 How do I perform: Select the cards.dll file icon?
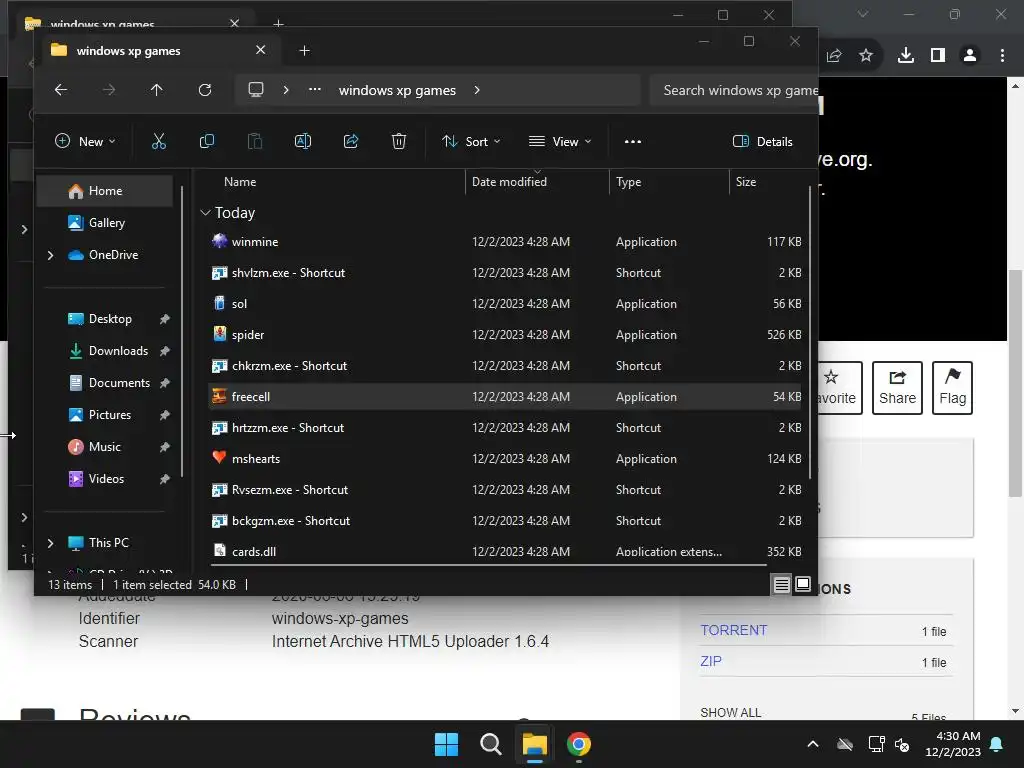219,551
